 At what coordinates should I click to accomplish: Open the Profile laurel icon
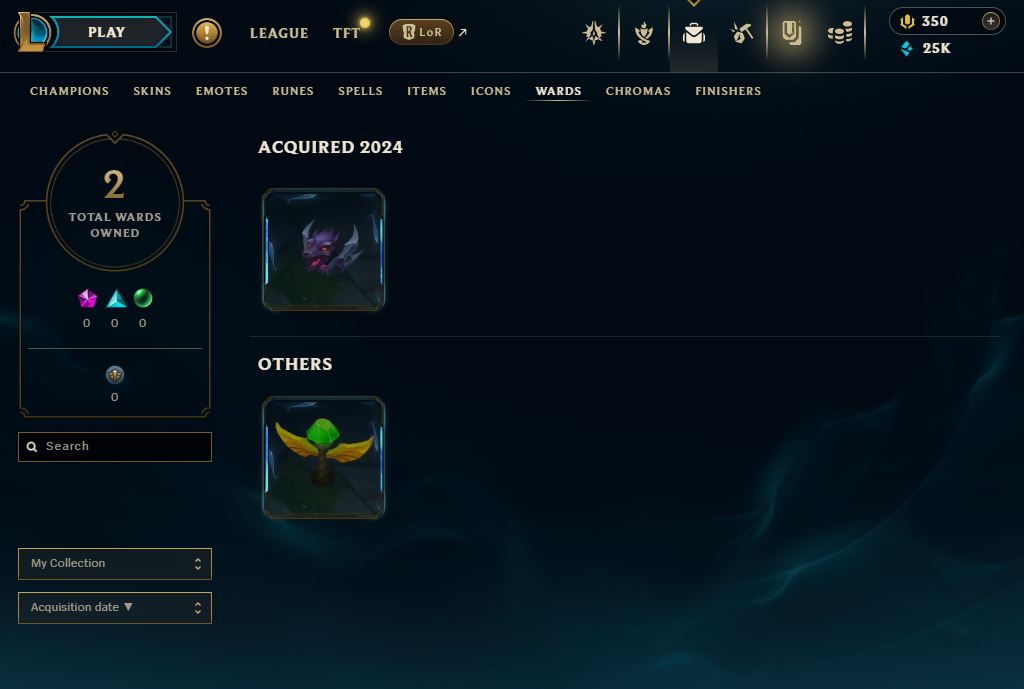coord(644,33)
